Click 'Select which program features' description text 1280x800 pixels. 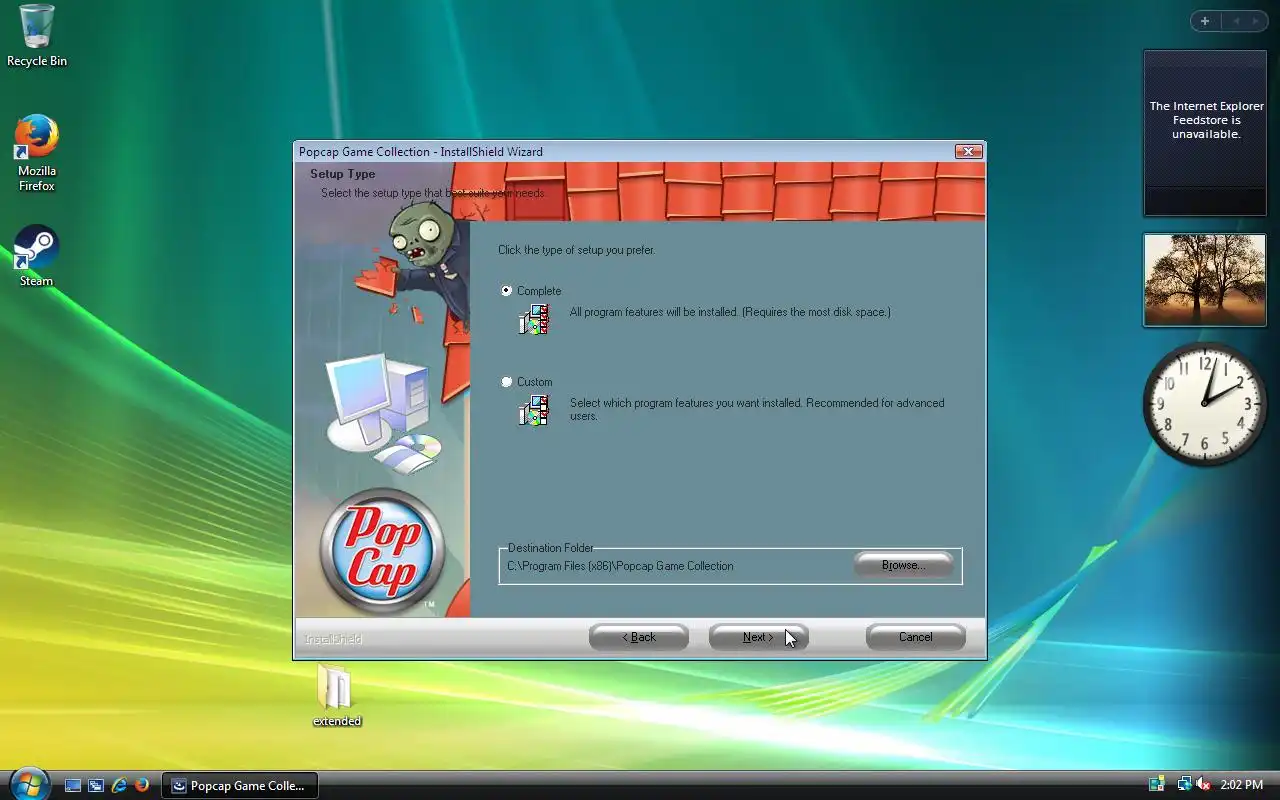(757, 409)
